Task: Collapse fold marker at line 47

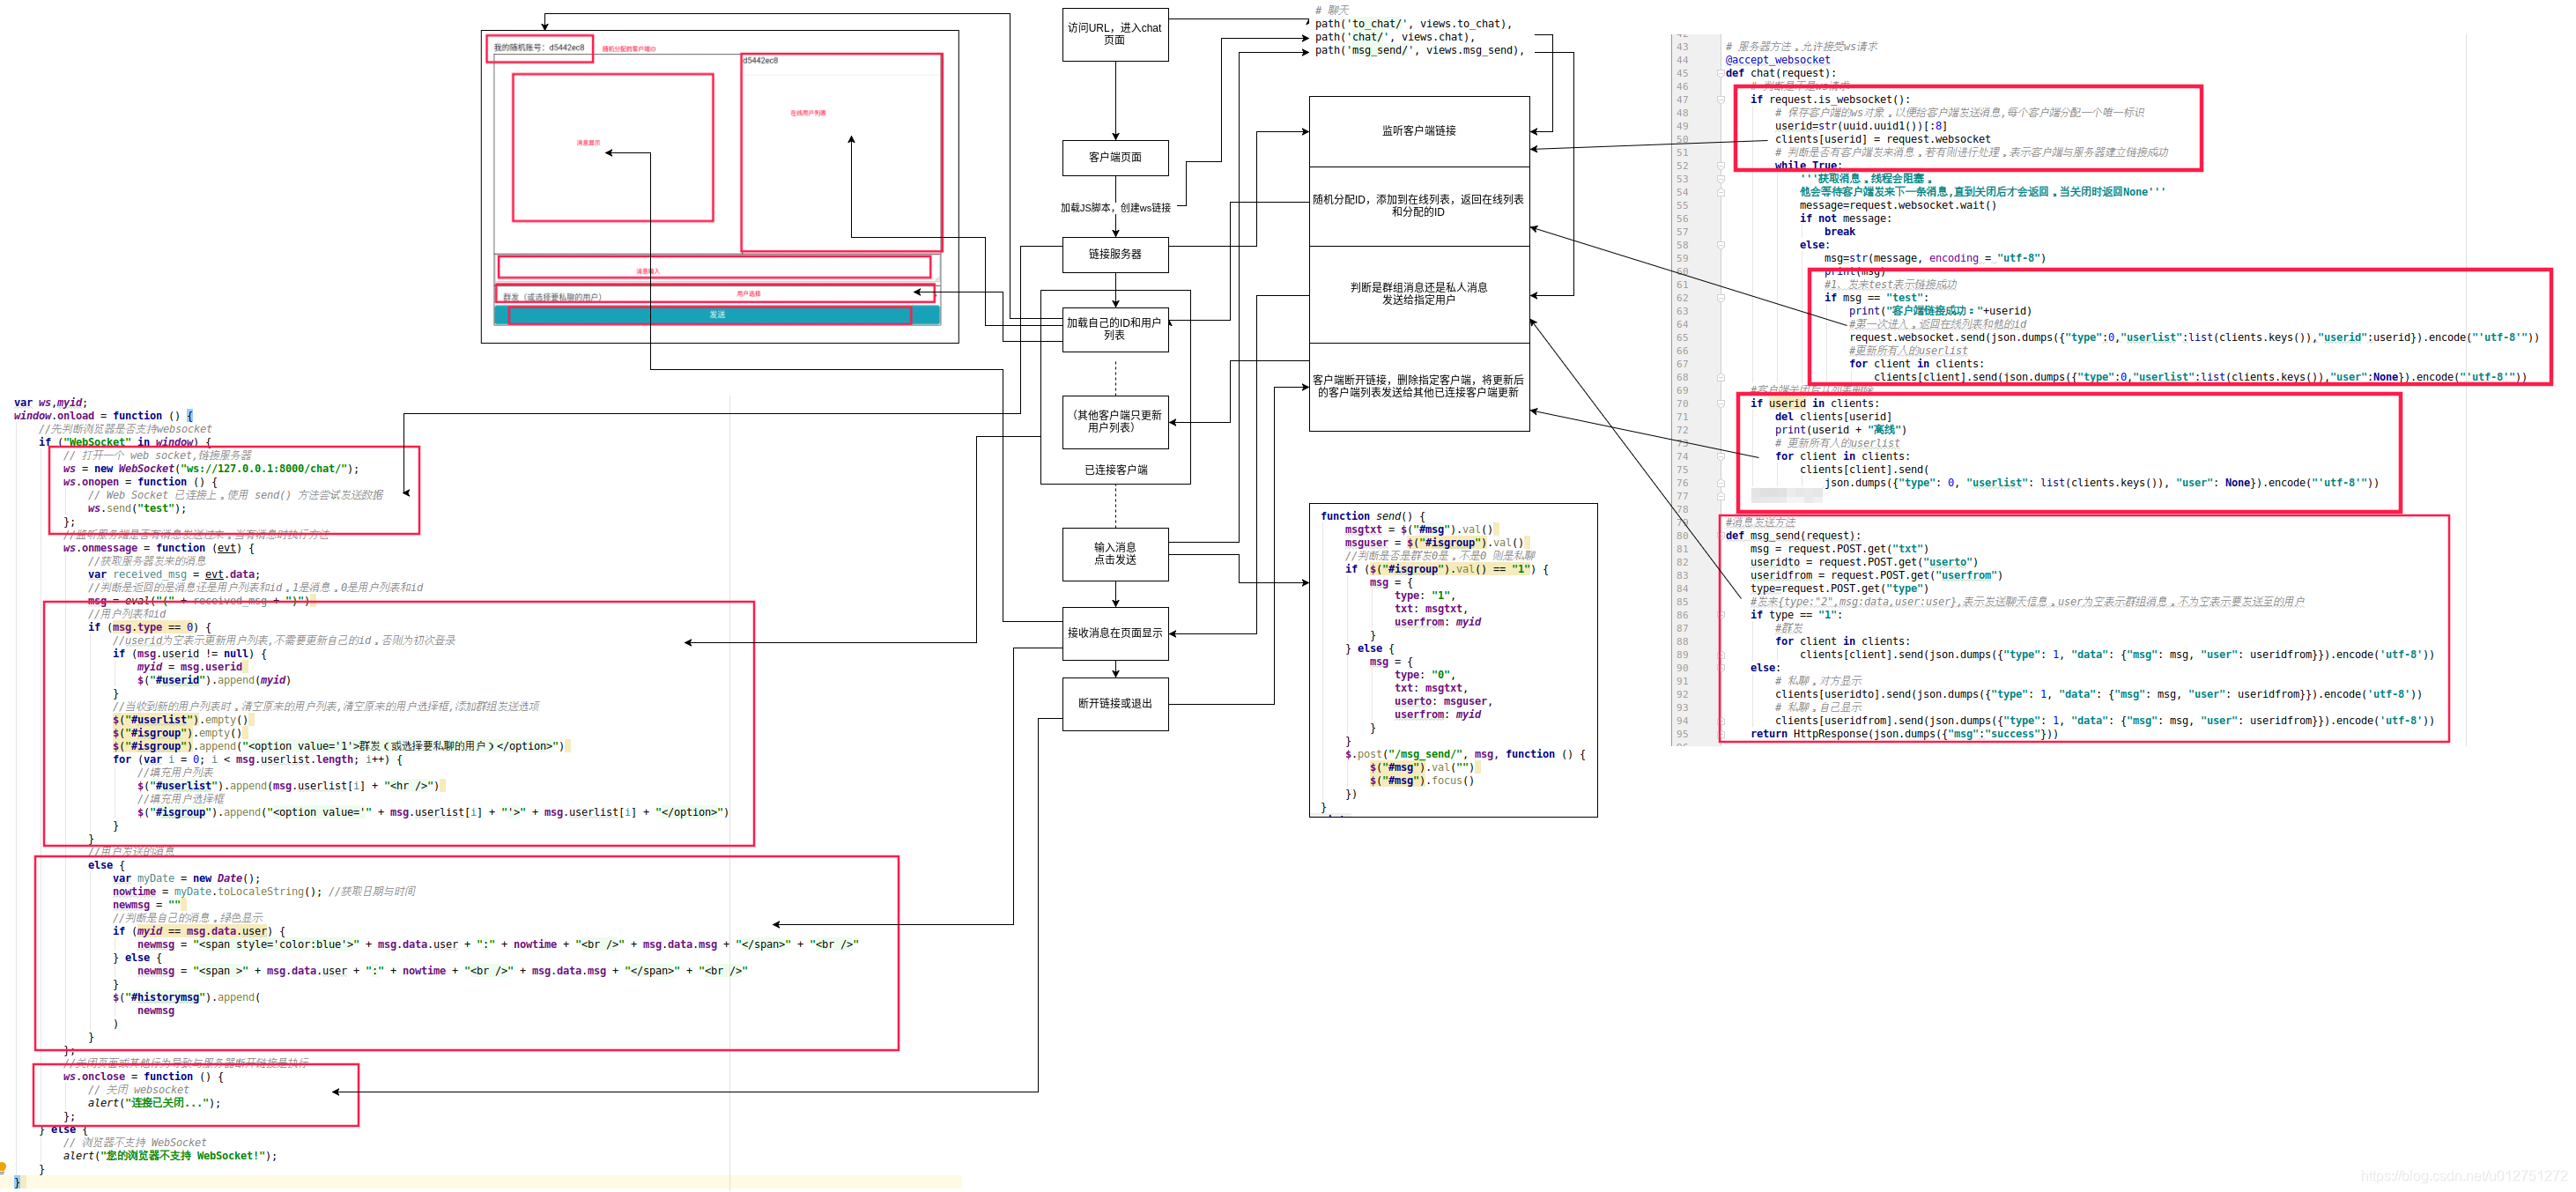Action: (1720, 100)
